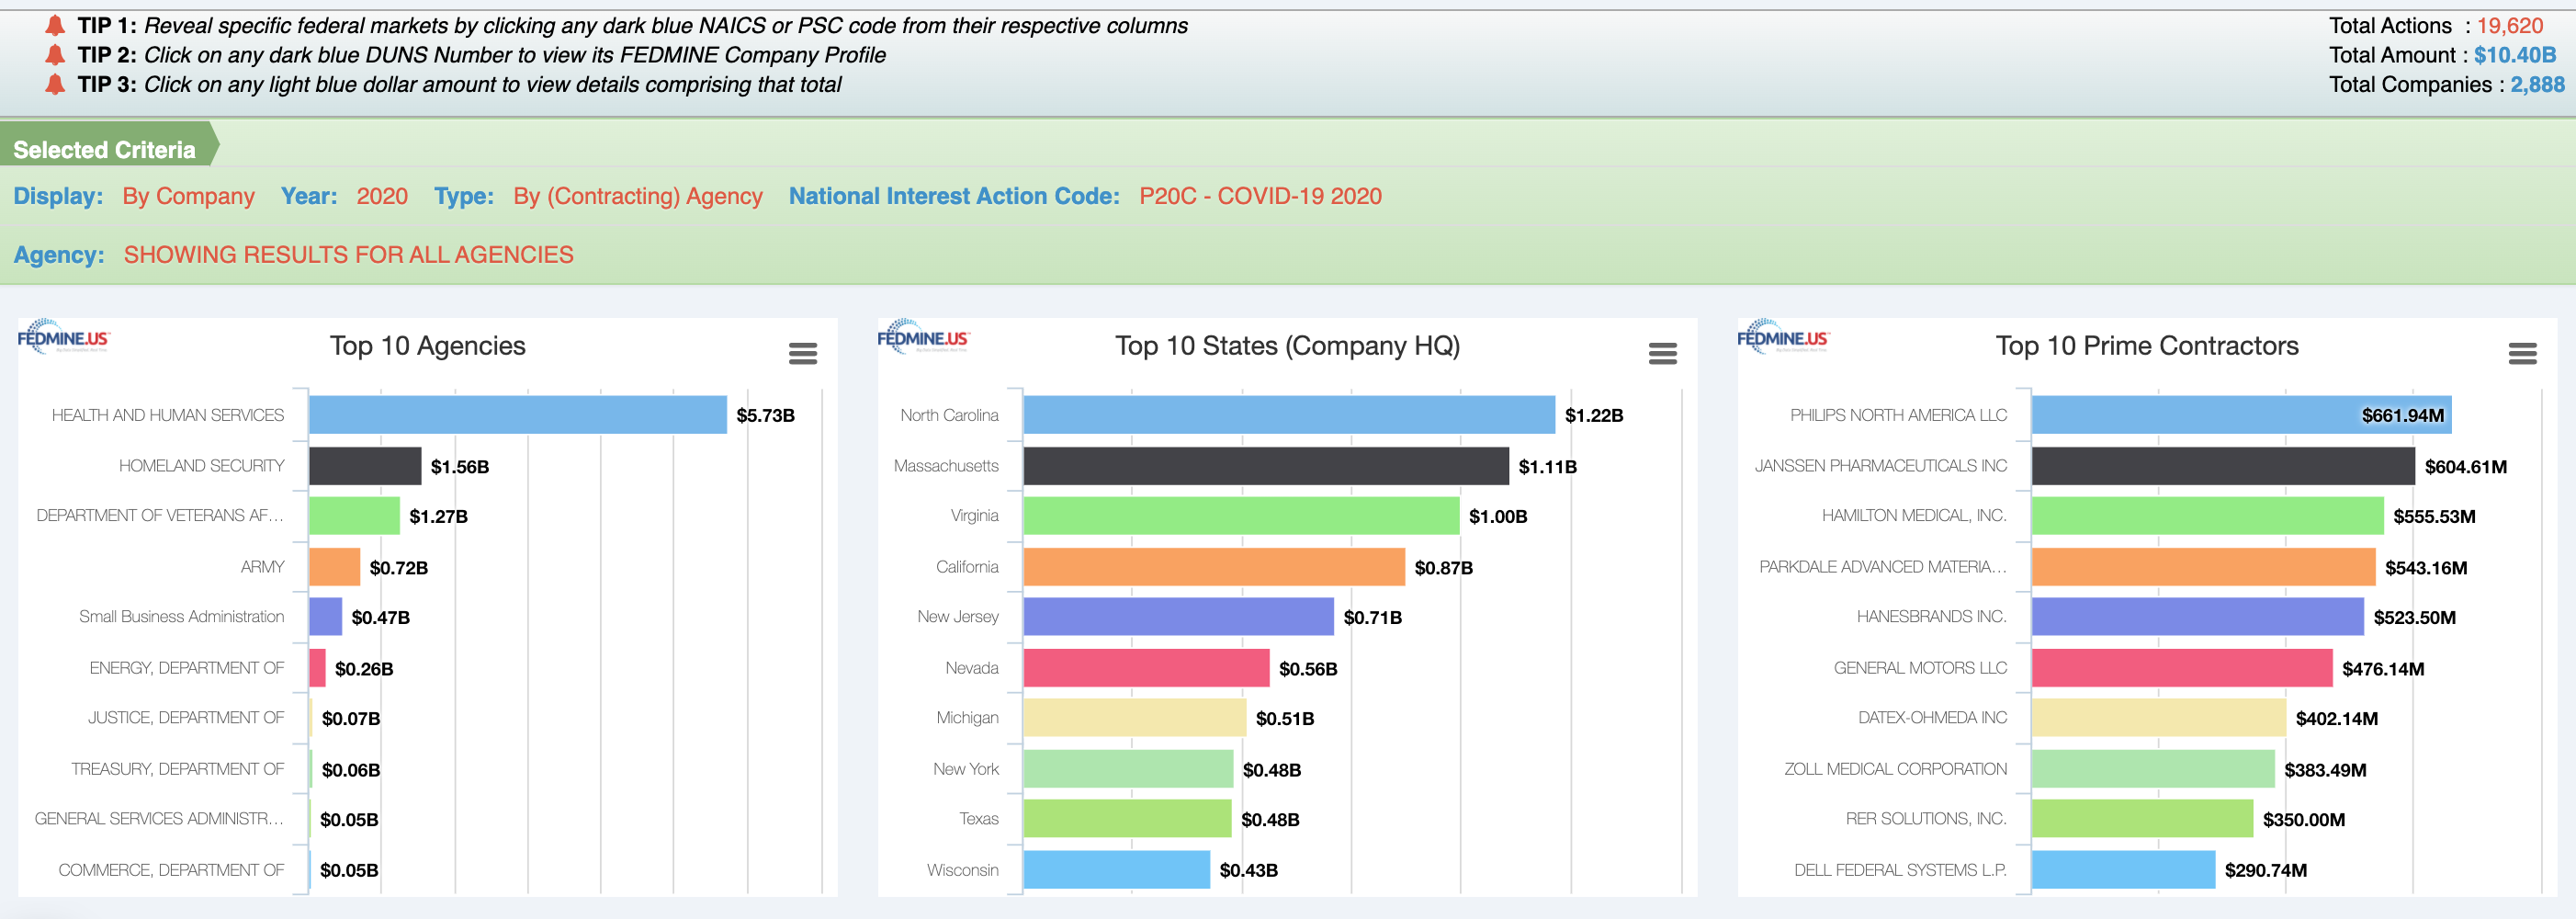Click Top 10 Prime Contractors title
Image resolution: width=2576 pixels, height=919 pixels.
2147,346
